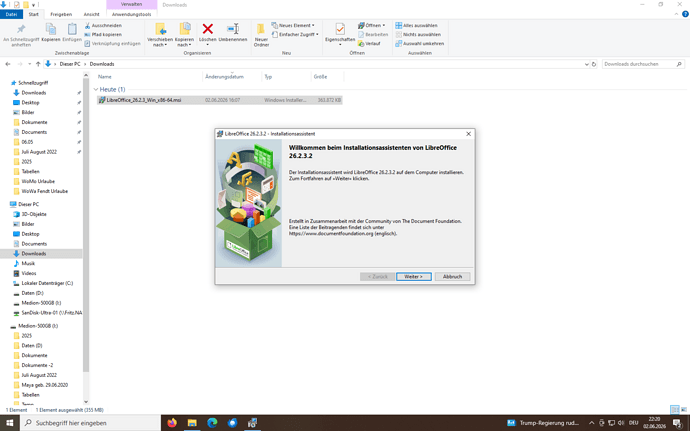Click the installer icon in taskbar
Image resolution: width=690 pixels, height=431 pixels.
tap(252, 423)
